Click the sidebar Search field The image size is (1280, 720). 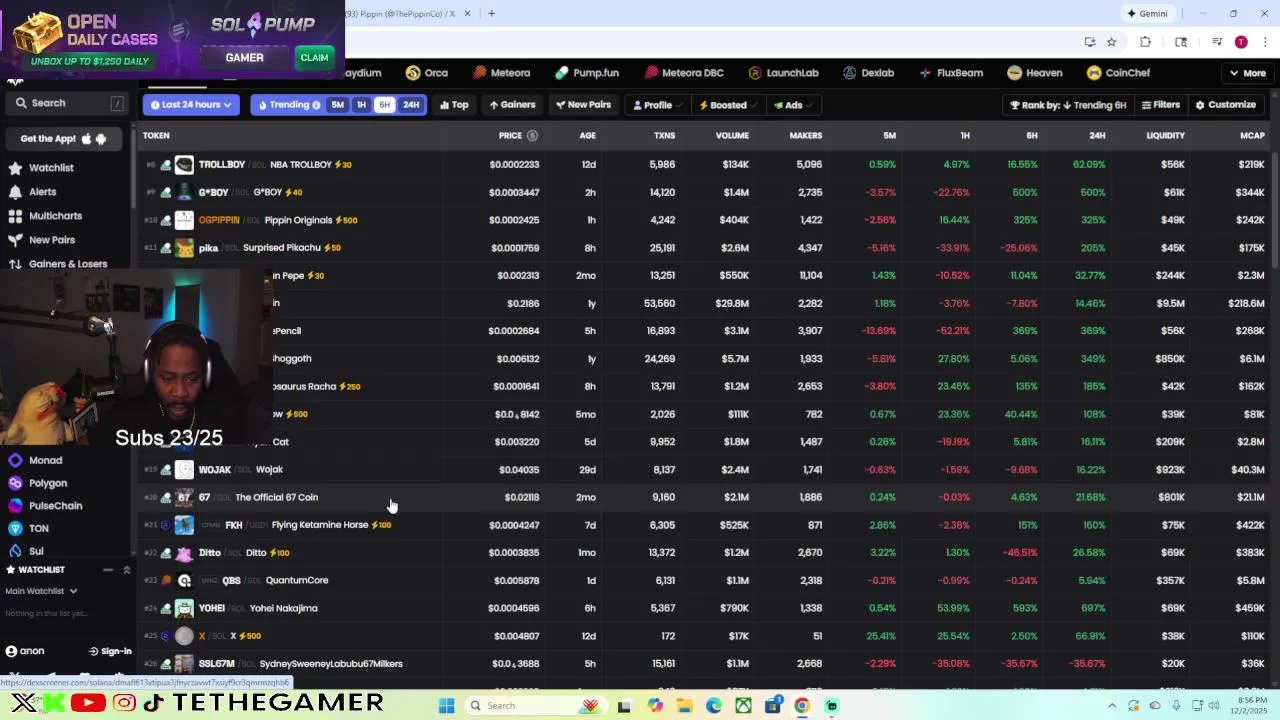pos(66,103)
